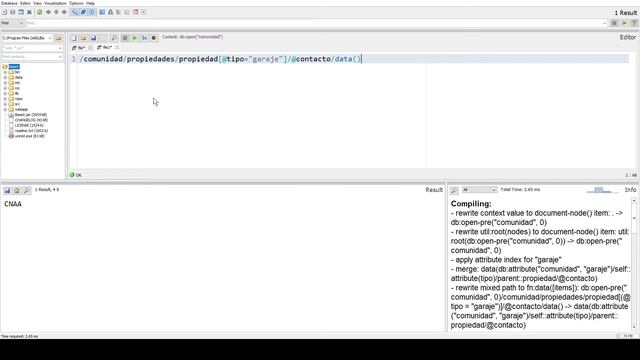Open the All dropdown in Info panel
The height and width of the screenshot is (360, 640).
[x=479, y=190]
